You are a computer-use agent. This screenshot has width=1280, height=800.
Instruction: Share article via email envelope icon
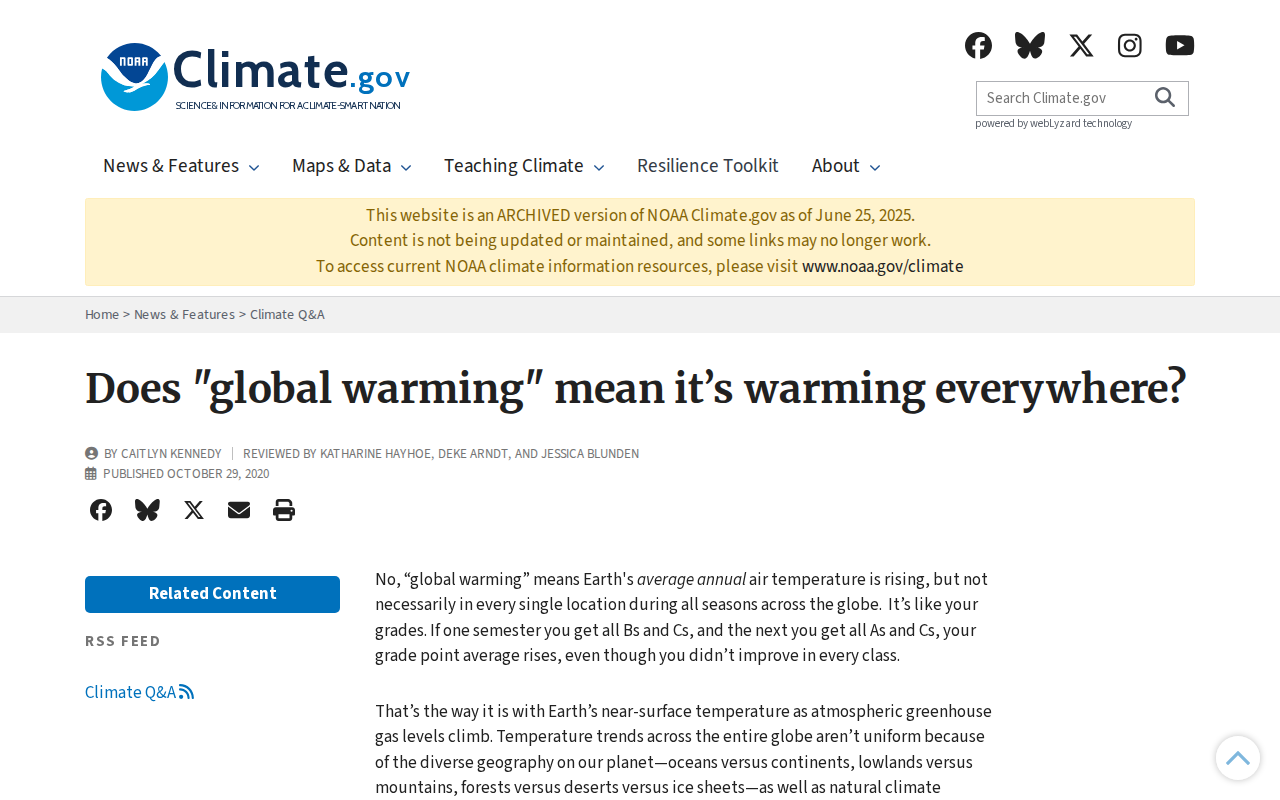pos(239,510)
